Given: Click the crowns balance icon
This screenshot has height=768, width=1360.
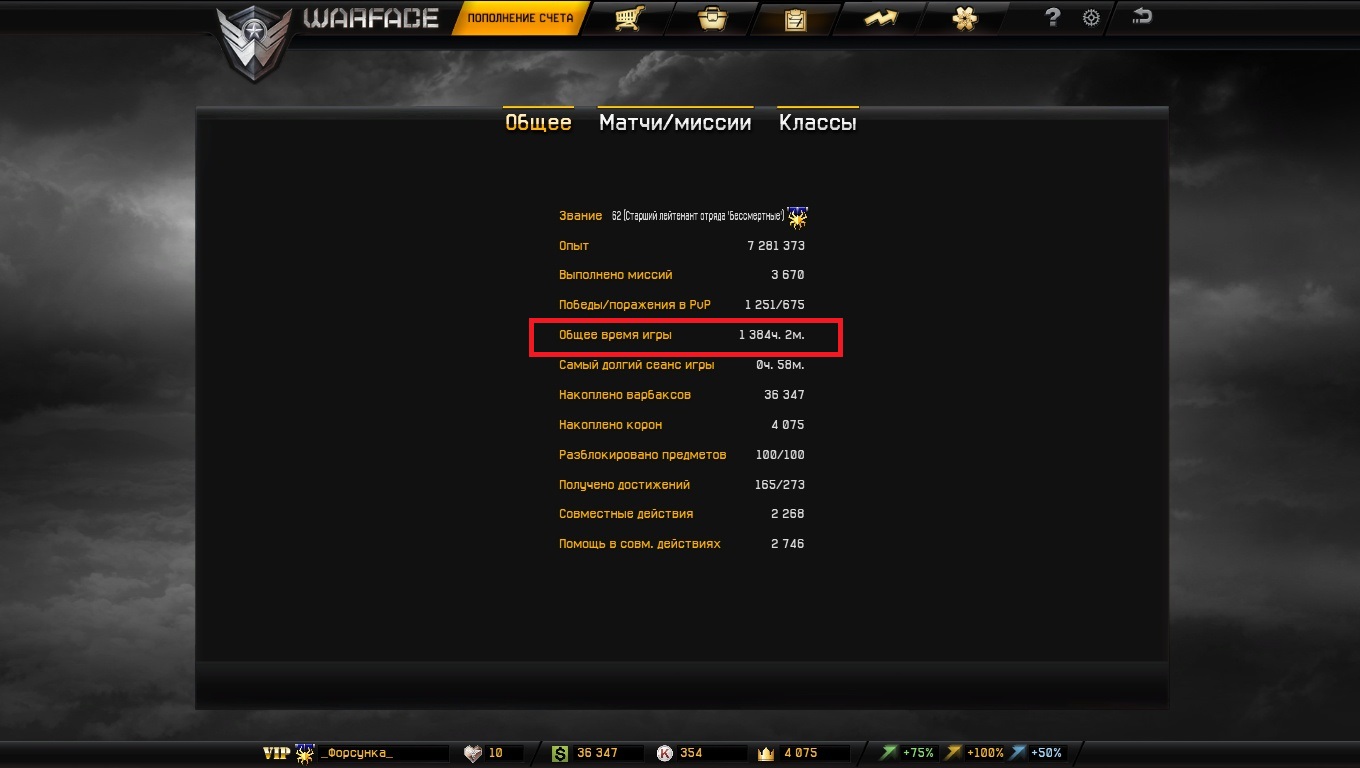Looking at the screenshot, I should (768, 753).
